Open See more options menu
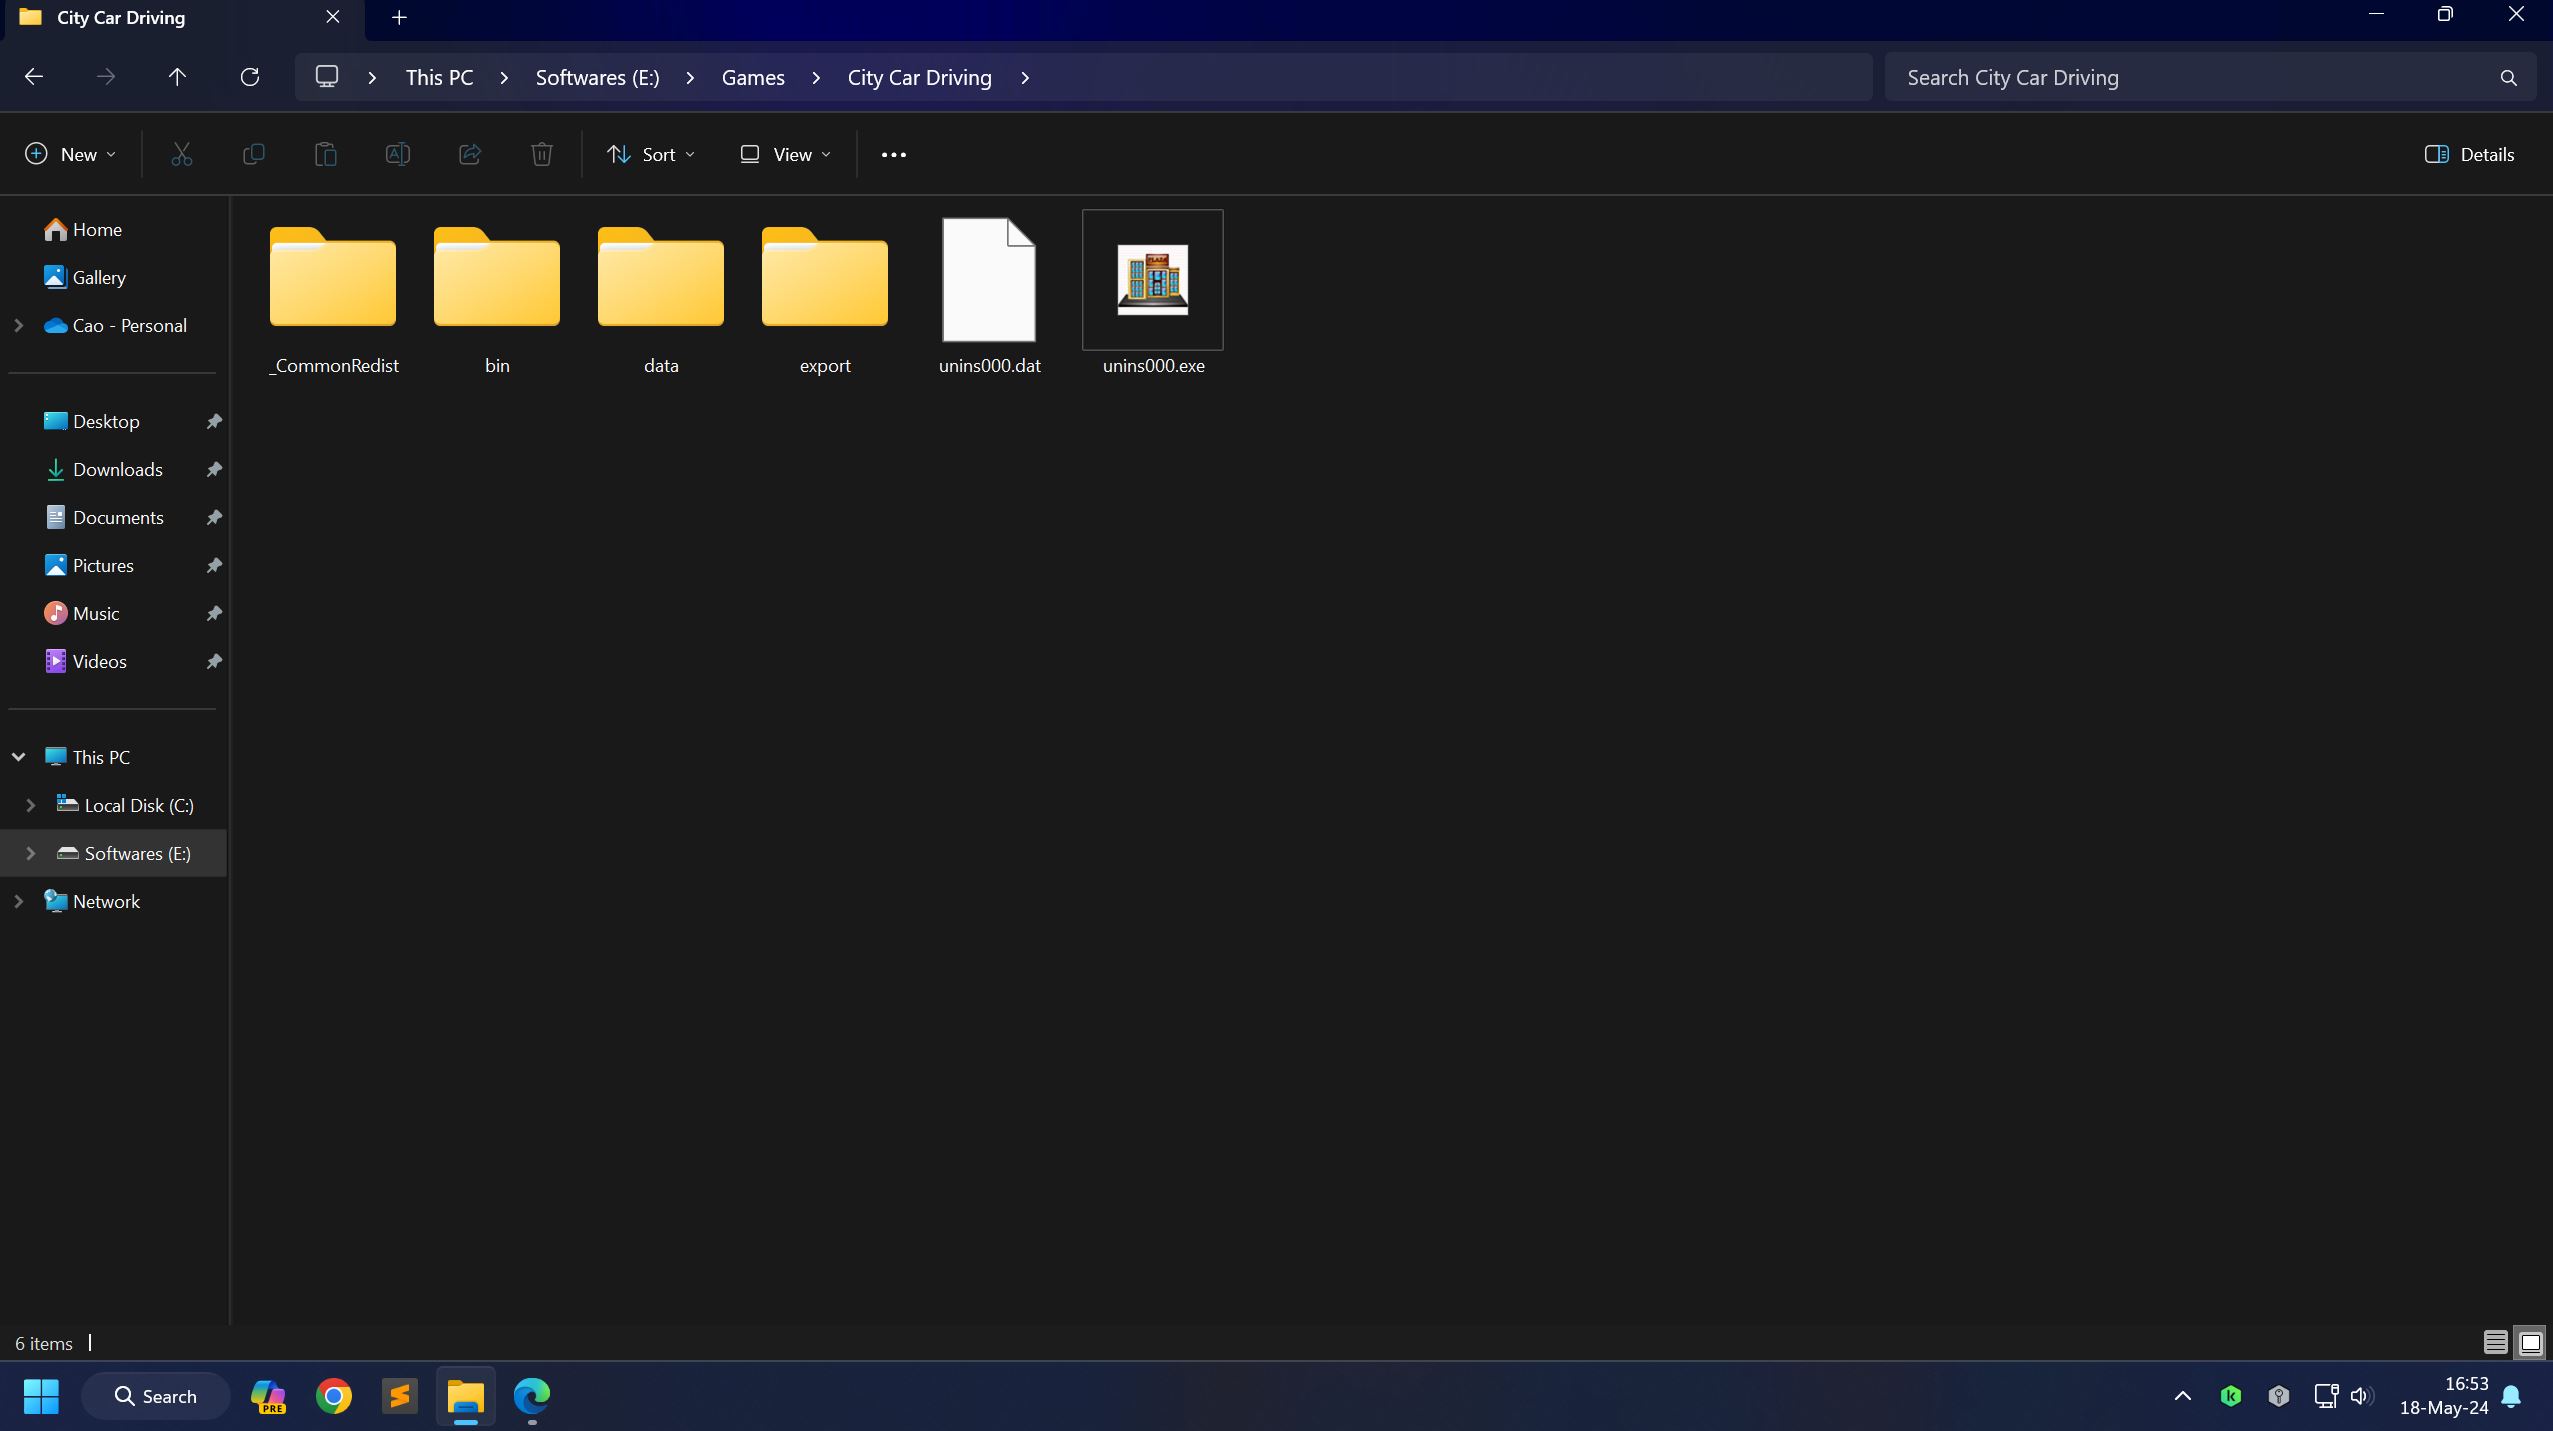Viewport: 2553px width, 1431px height. coord(892,153)
